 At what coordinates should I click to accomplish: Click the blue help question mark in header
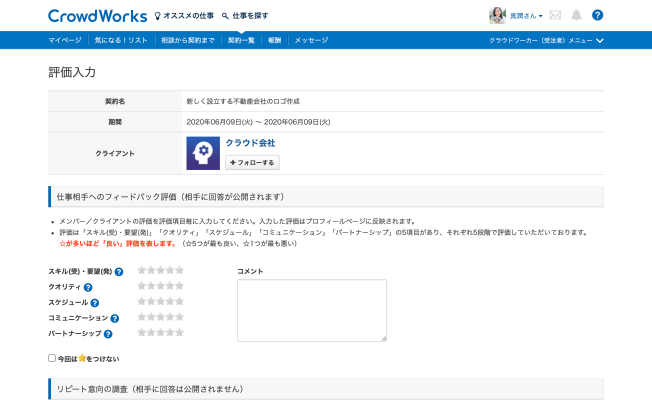[x=597, y=16]
